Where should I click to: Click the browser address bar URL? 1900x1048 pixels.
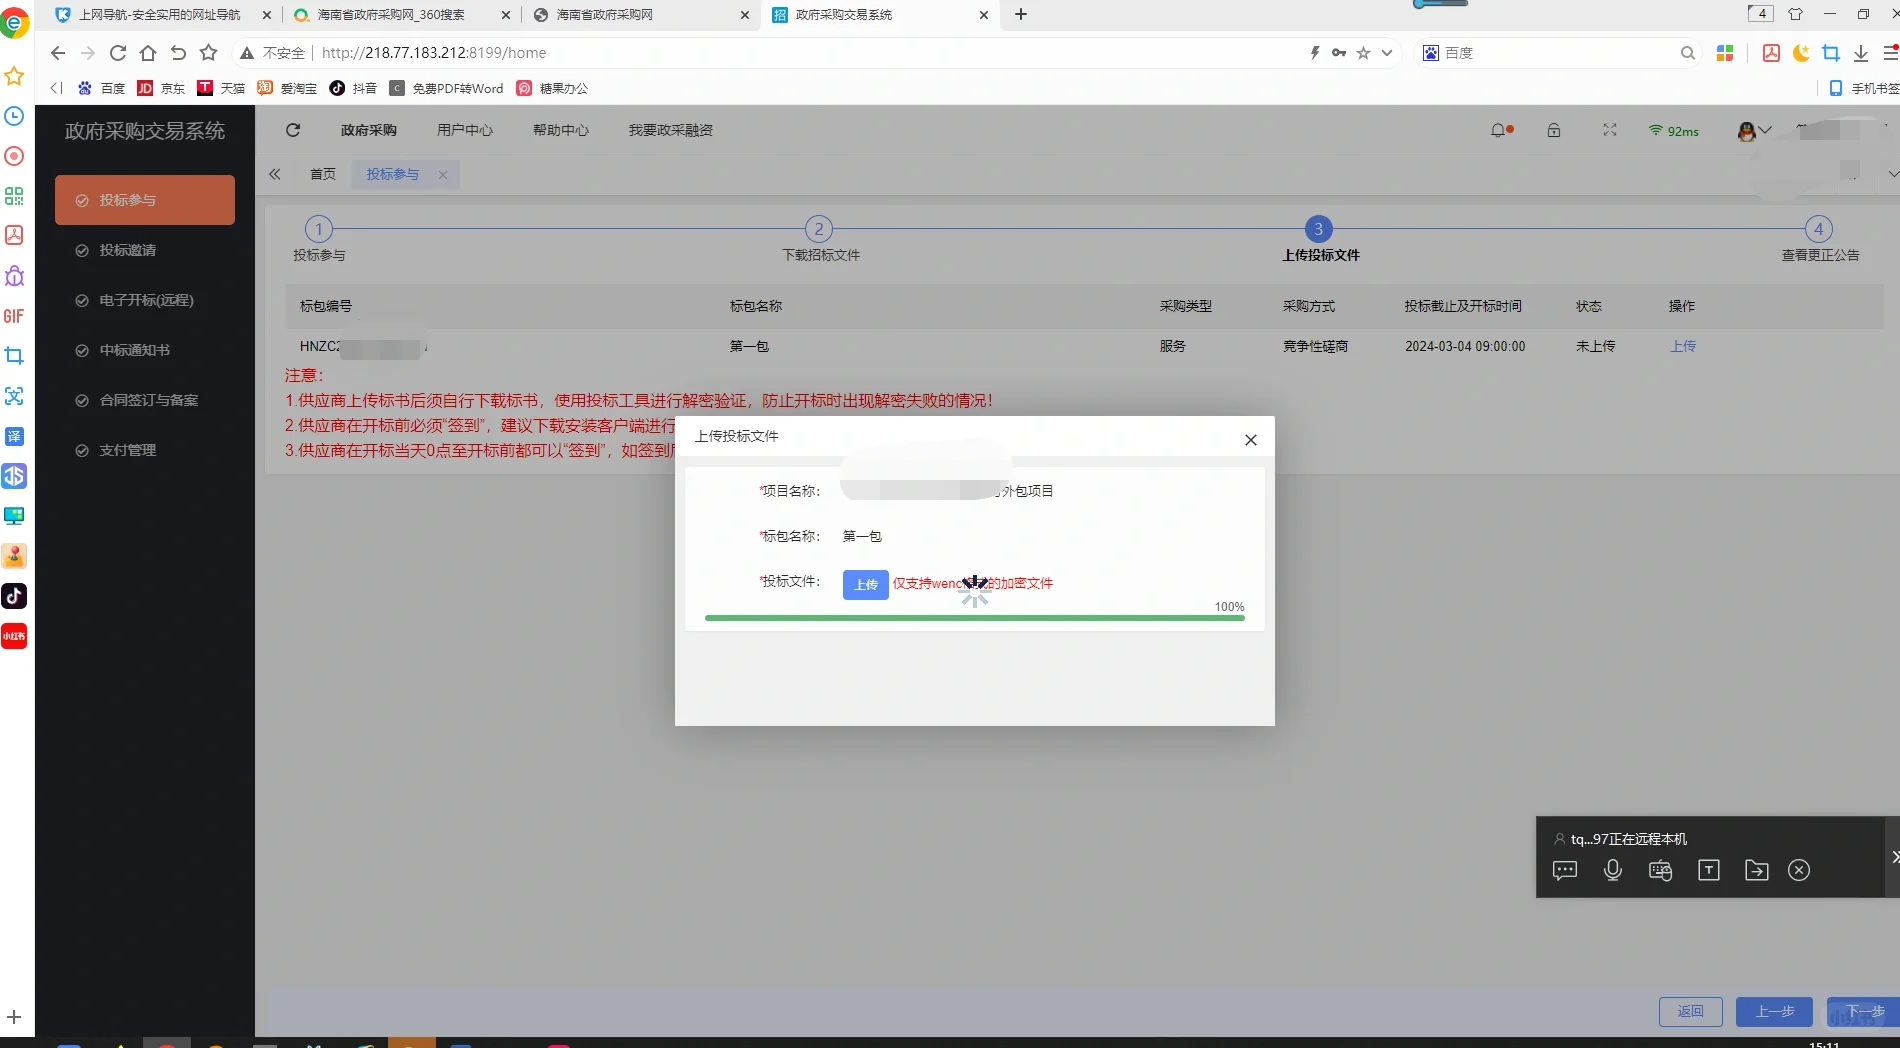click(x=434, y=53)
